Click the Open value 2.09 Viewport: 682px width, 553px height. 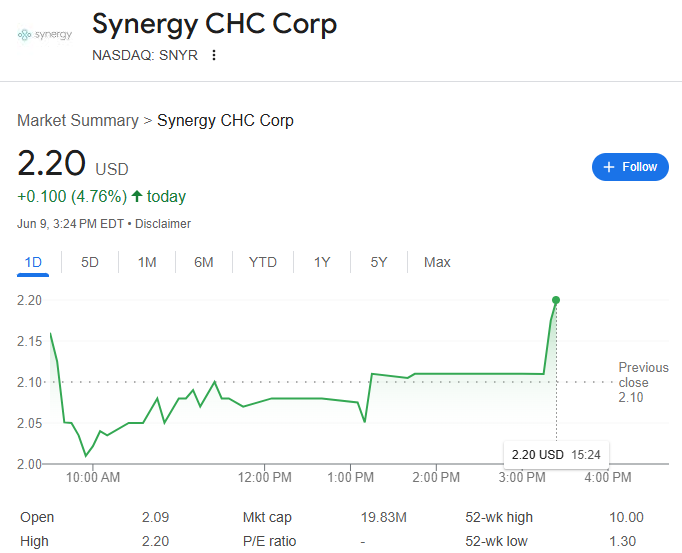coord(155,517)
